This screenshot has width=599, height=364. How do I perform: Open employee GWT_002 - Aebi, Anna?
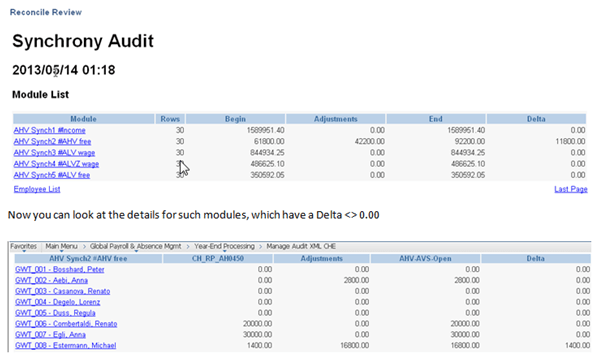point(52,280)
